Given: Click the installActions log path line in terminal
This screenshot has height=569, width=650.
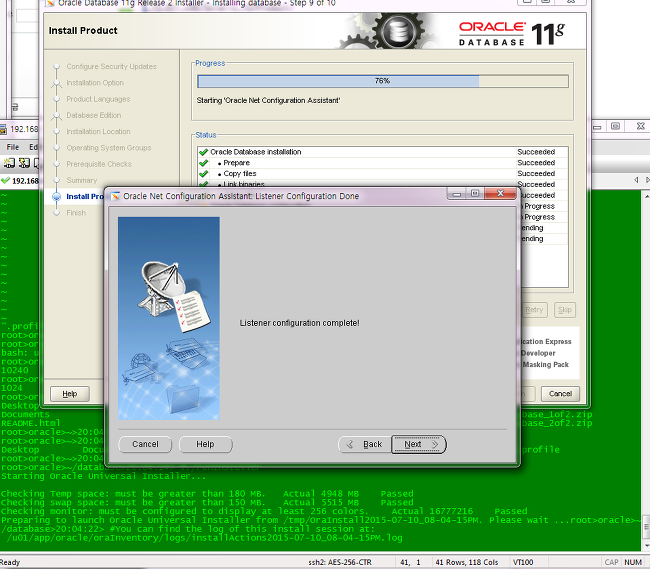Looking at the screenshot, I should point(204,538).
